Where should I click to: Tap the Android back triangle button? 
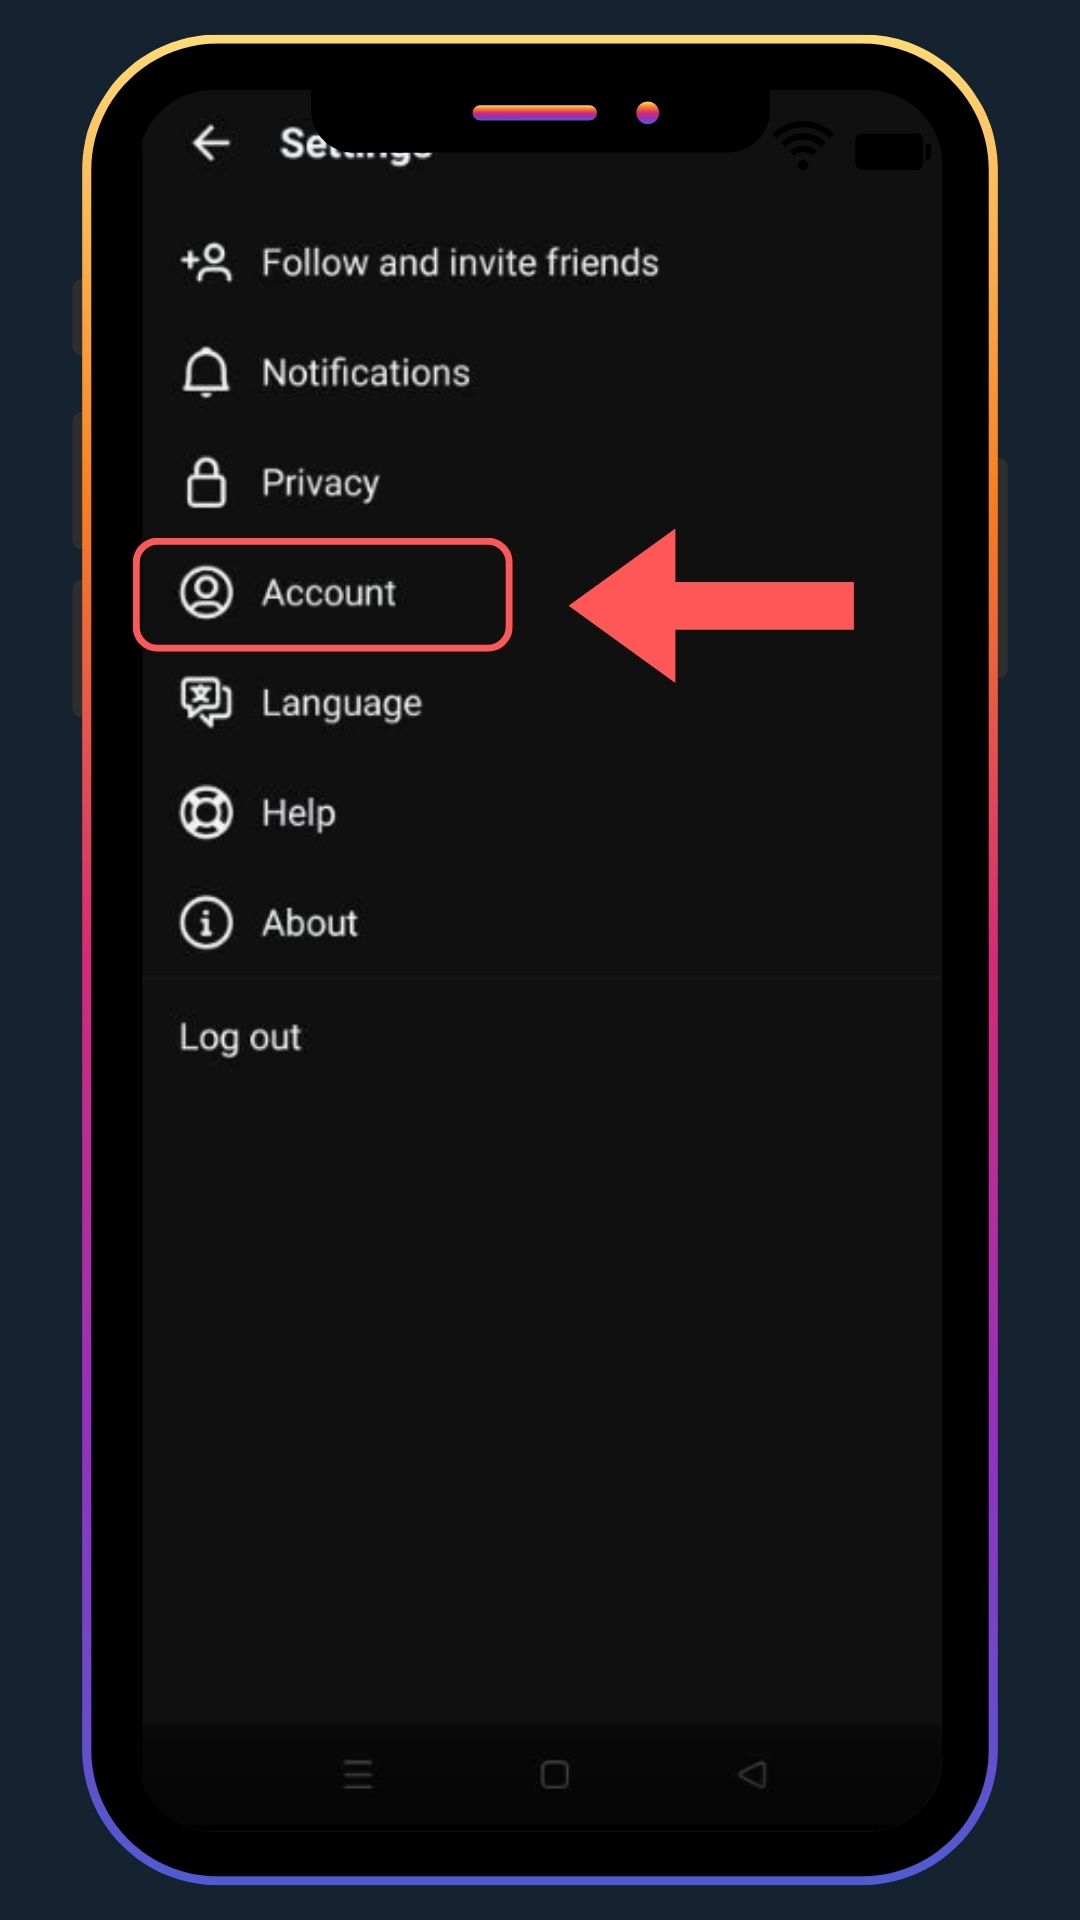pos(752,1775)
